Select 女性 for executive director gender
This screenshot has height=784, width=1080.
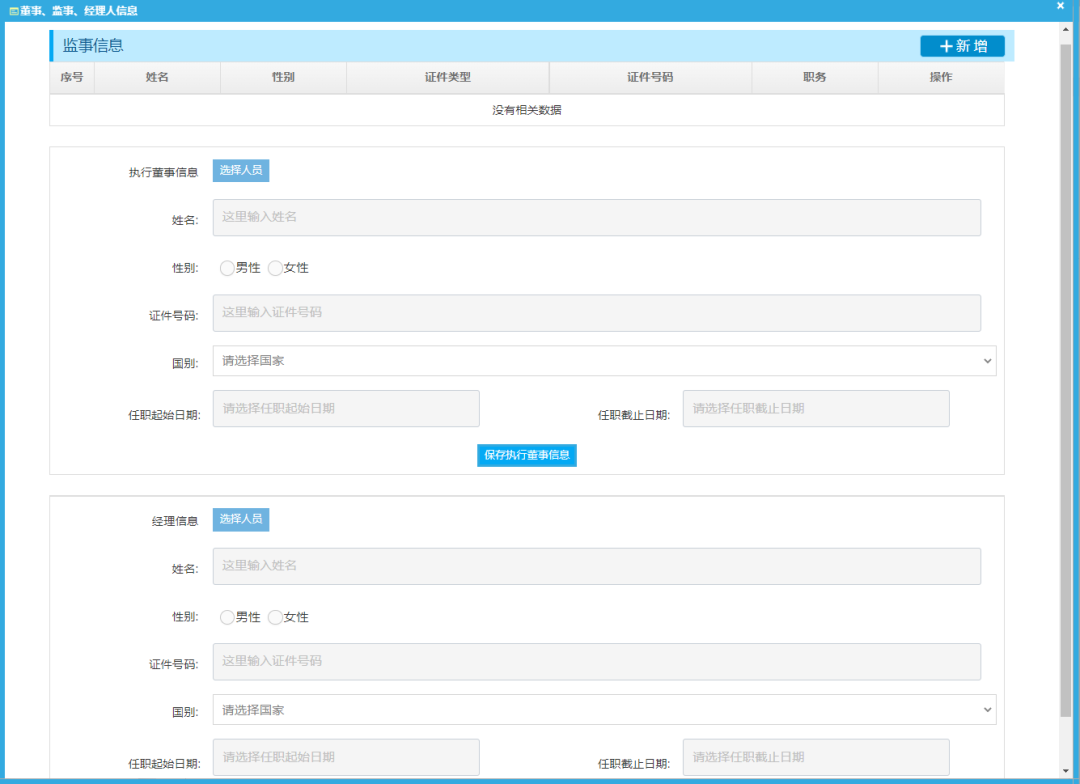(275, 268)
